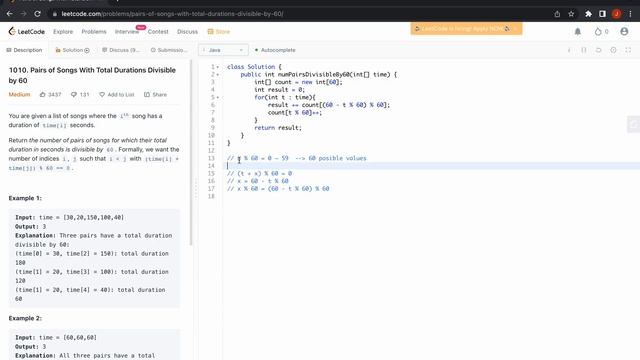Switch to the Solution tab

click(72, 50)
